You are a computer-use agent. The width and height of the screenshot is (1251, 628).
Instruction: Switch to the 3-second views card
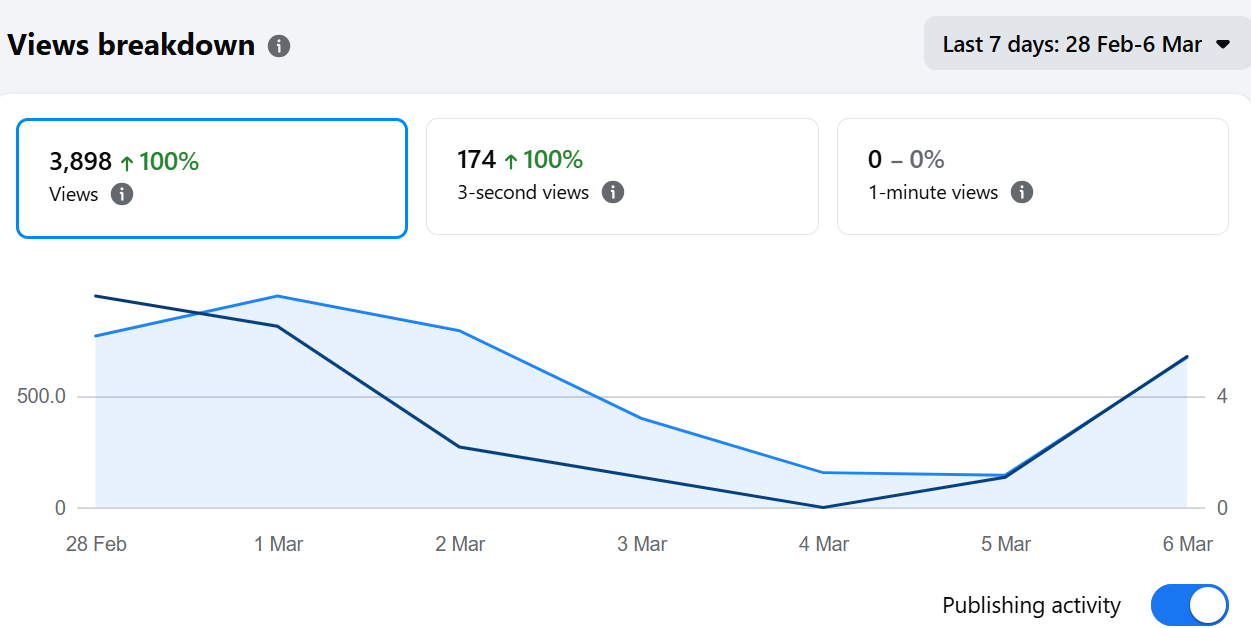(622, 176)
